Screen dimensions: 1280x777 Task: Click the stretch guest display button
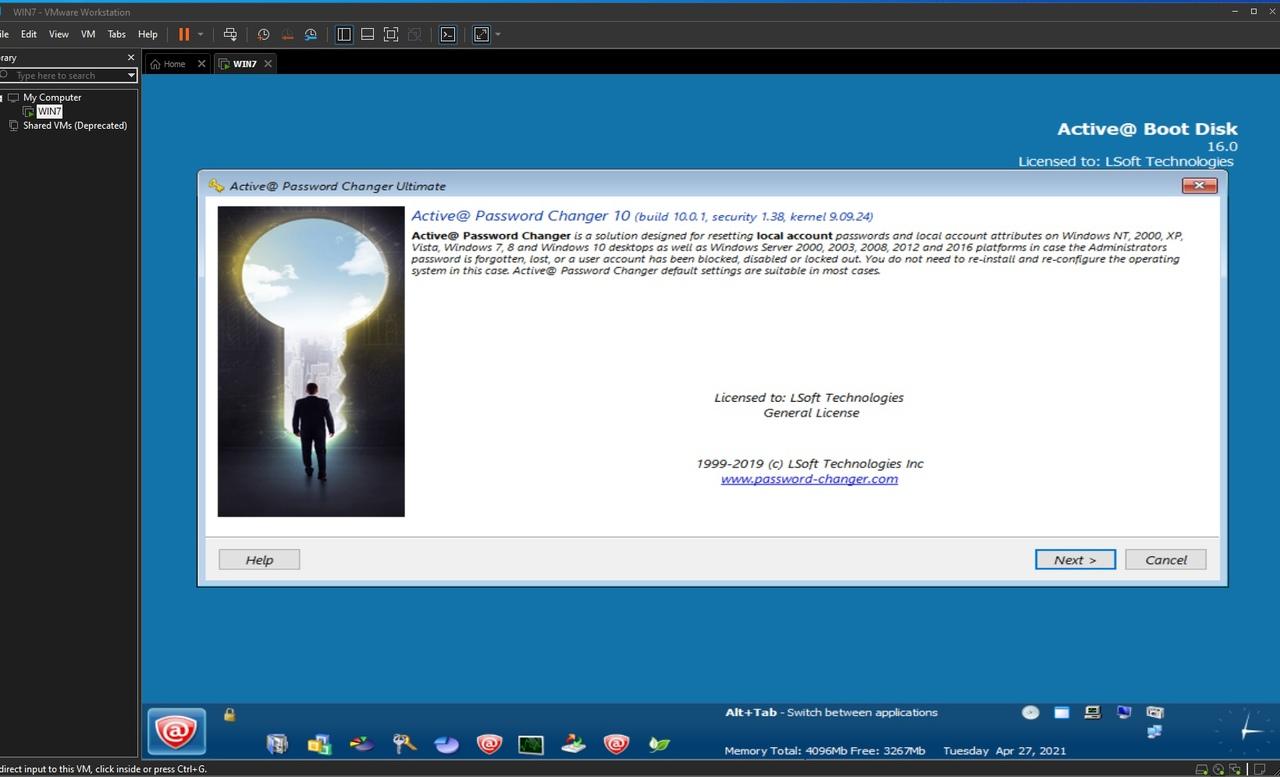481,34
